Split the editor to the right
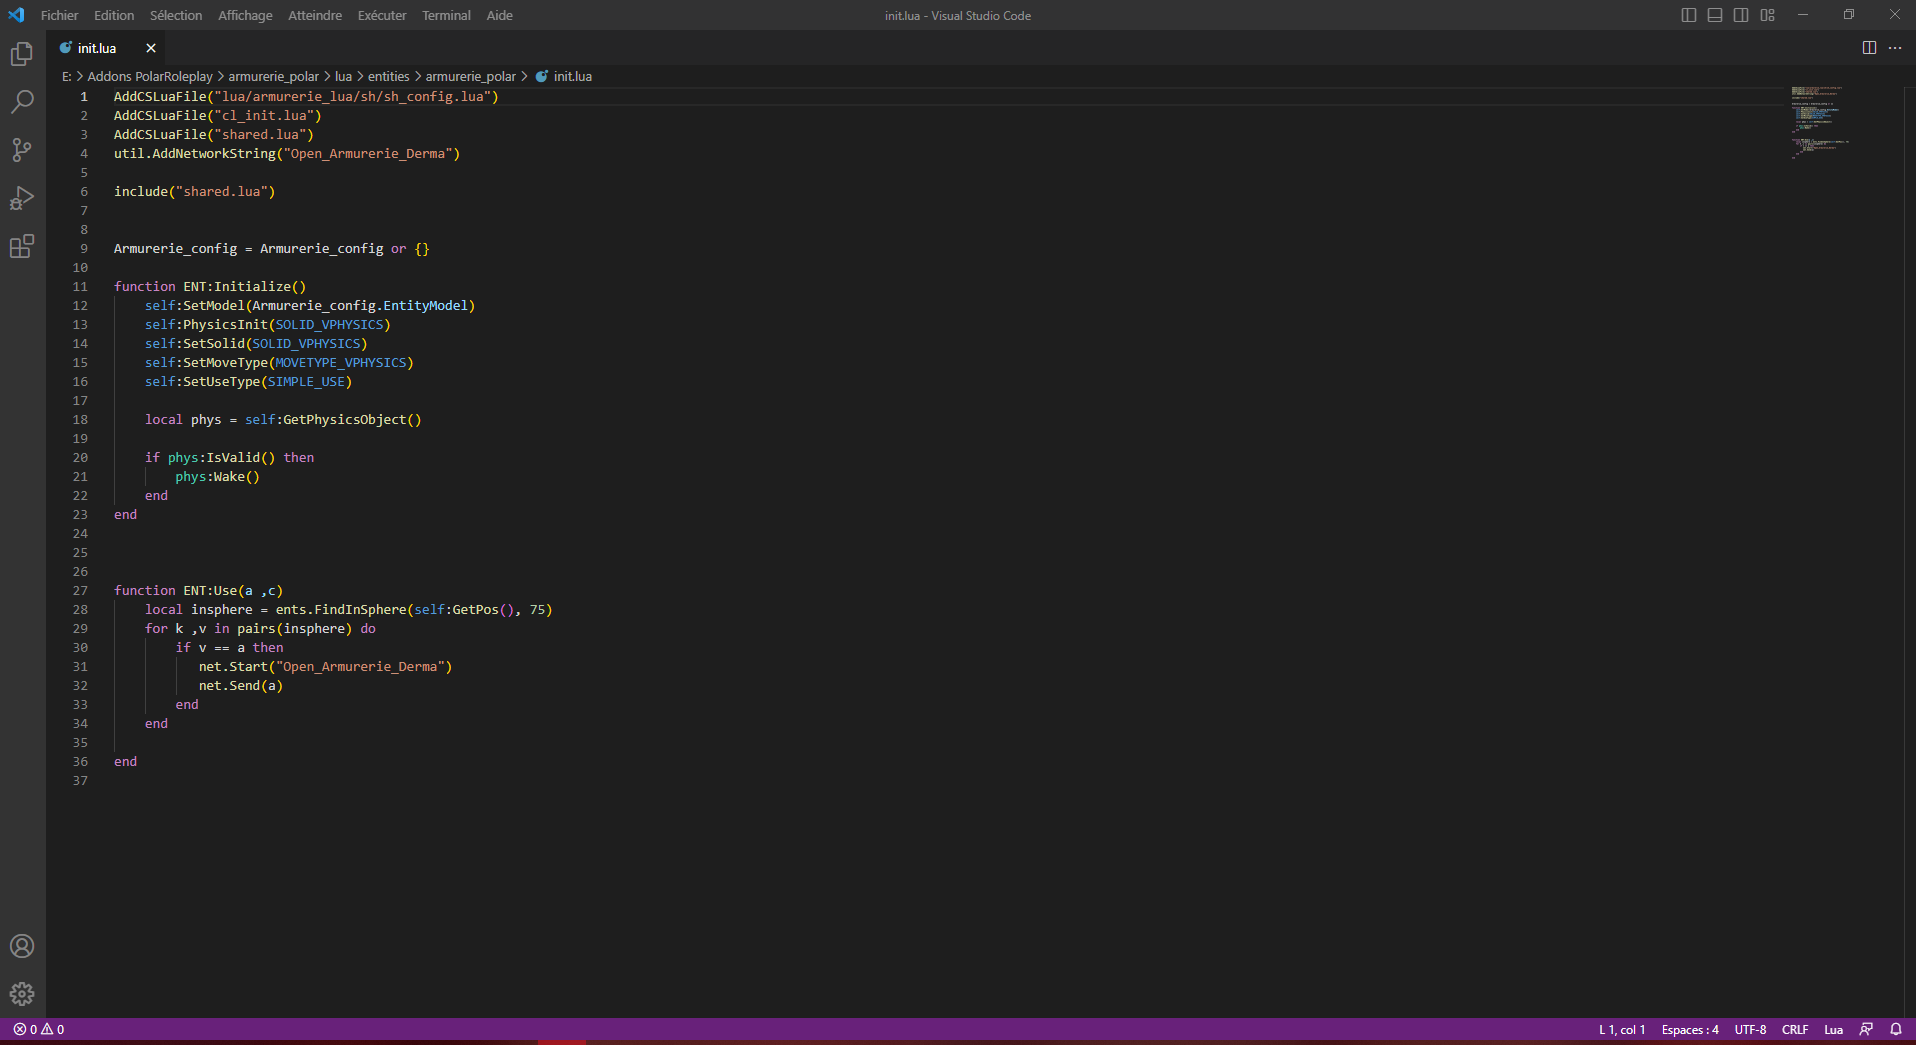 point(1869,48)
